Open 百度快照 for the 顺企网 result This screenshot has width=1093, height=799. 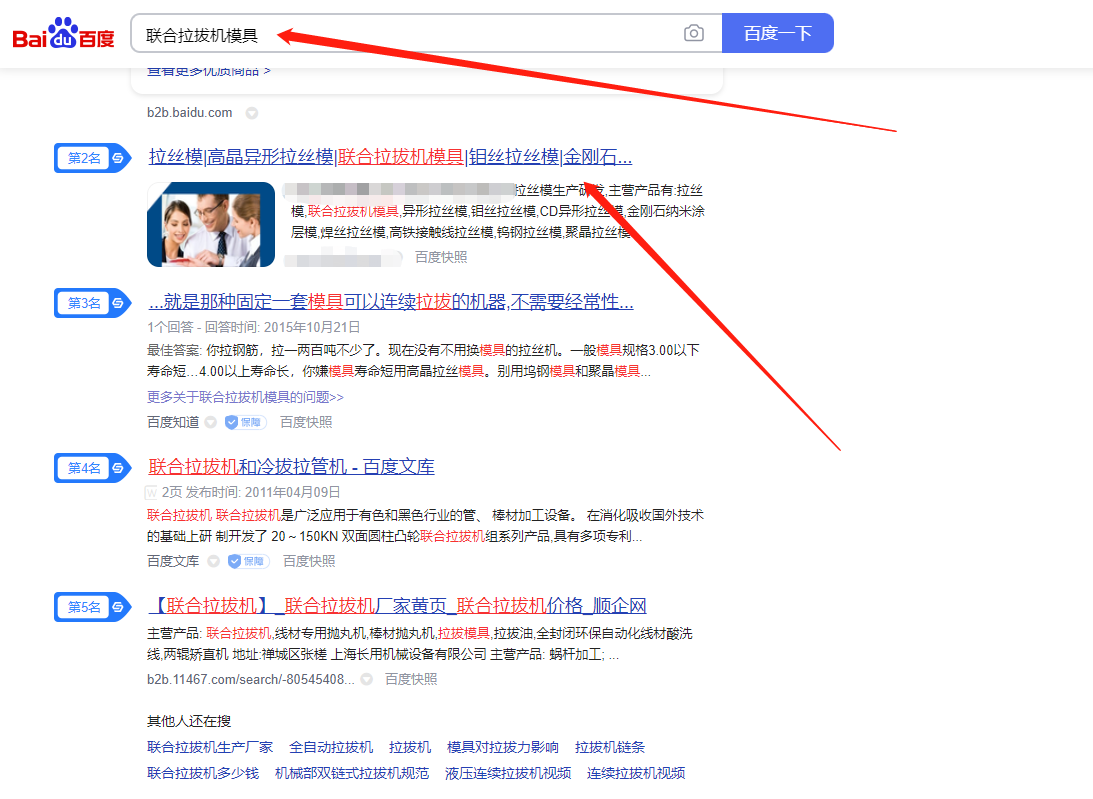pos(411,679)
